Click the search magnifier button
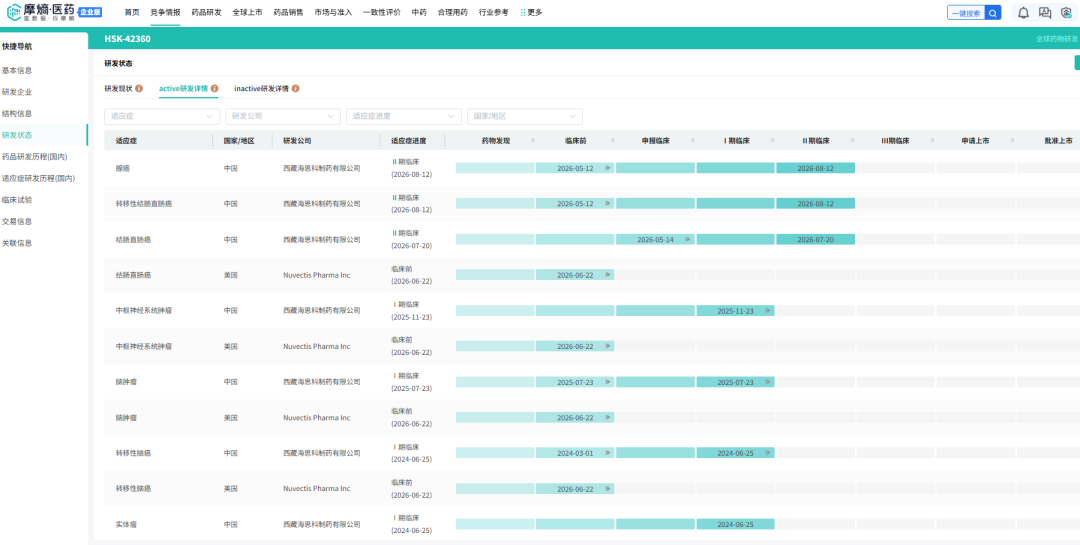 993,12
